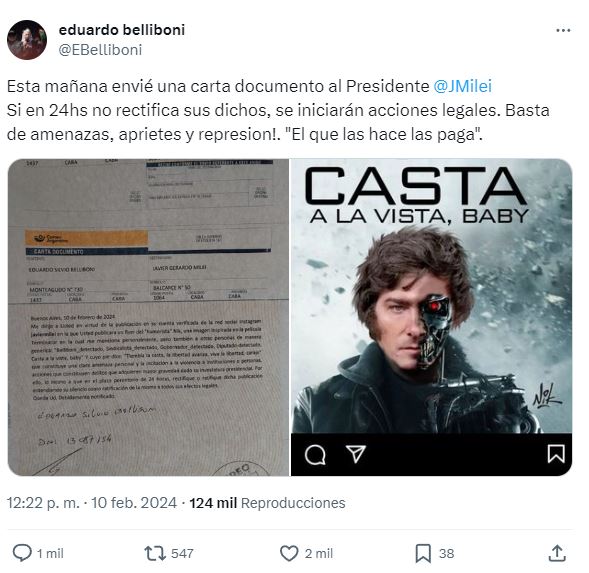
Task: Click the 1 mil replies count
Action: pos(50,553)
